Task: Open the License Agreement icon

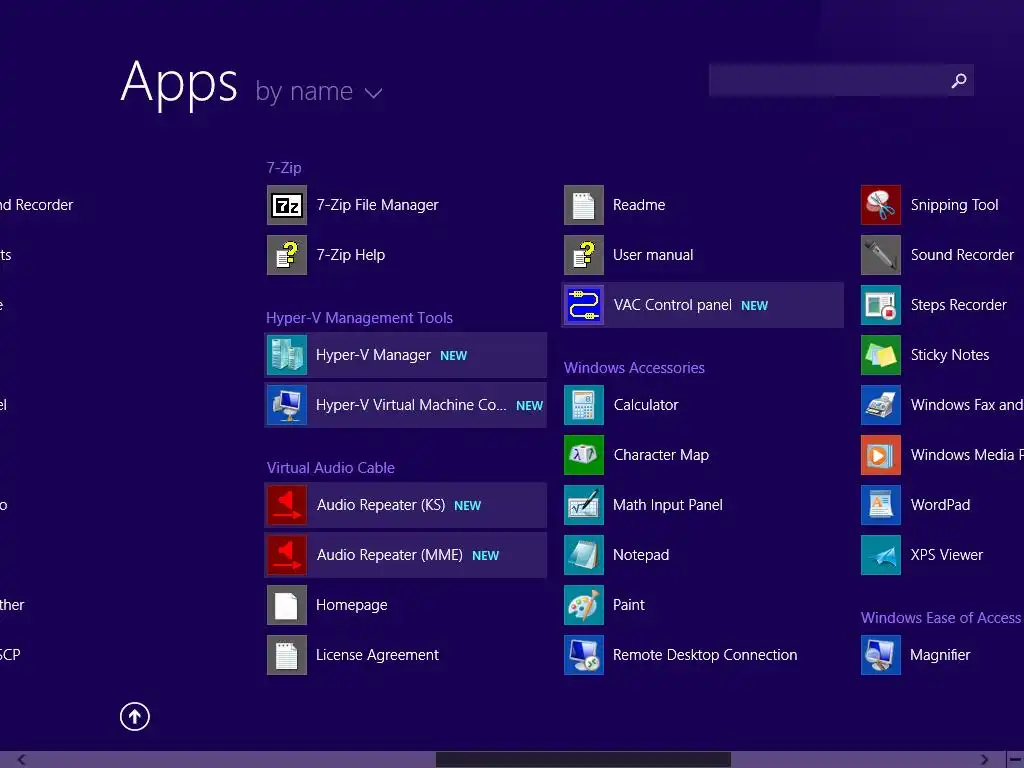Action: coord(287,655)
